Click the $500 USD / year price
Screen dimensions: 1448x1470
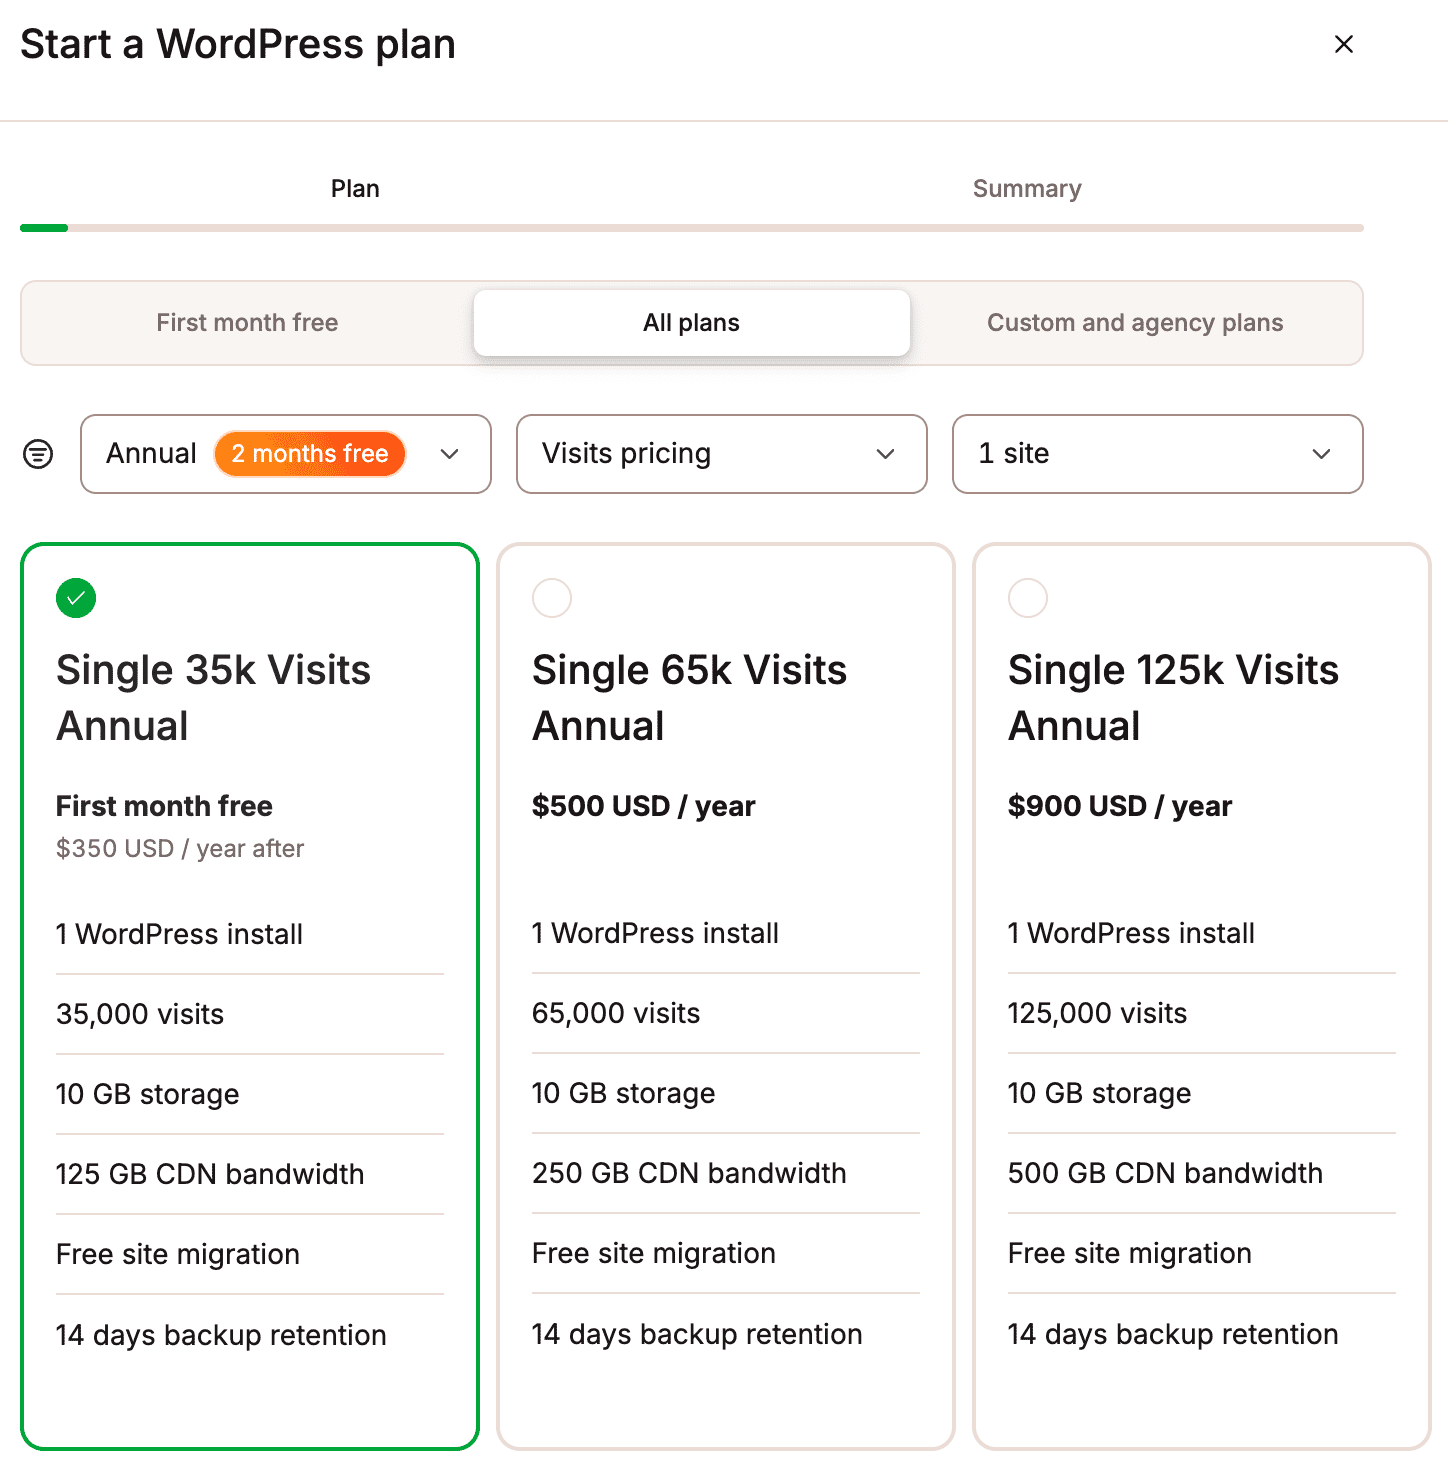point(643,806)
